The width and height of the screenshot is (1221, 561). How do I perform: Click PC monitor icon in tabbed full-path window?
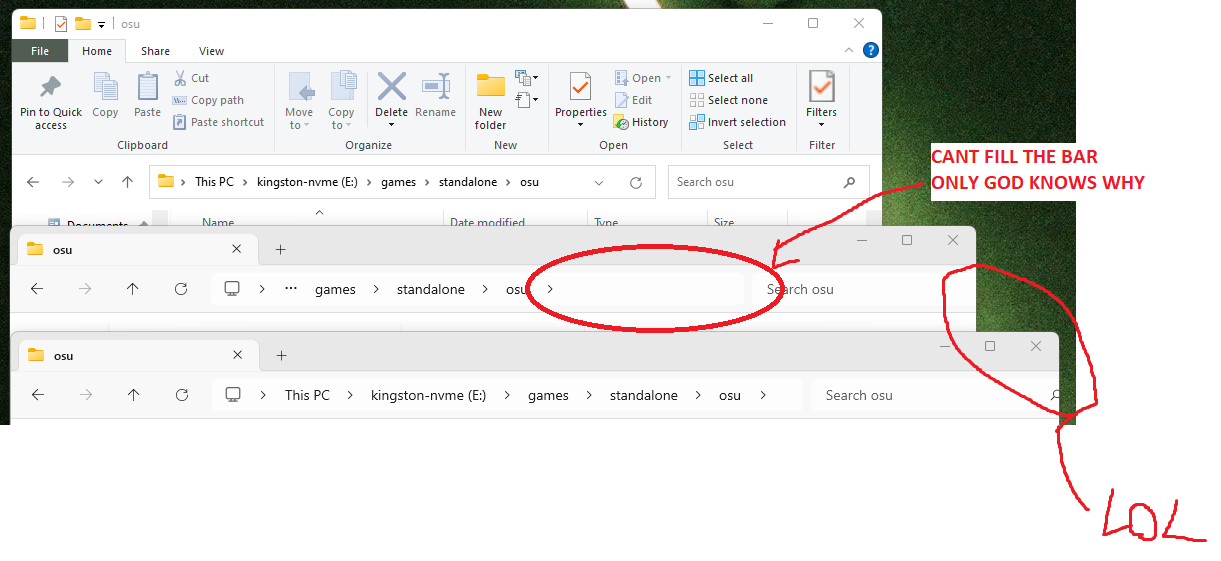coord(233,395)
